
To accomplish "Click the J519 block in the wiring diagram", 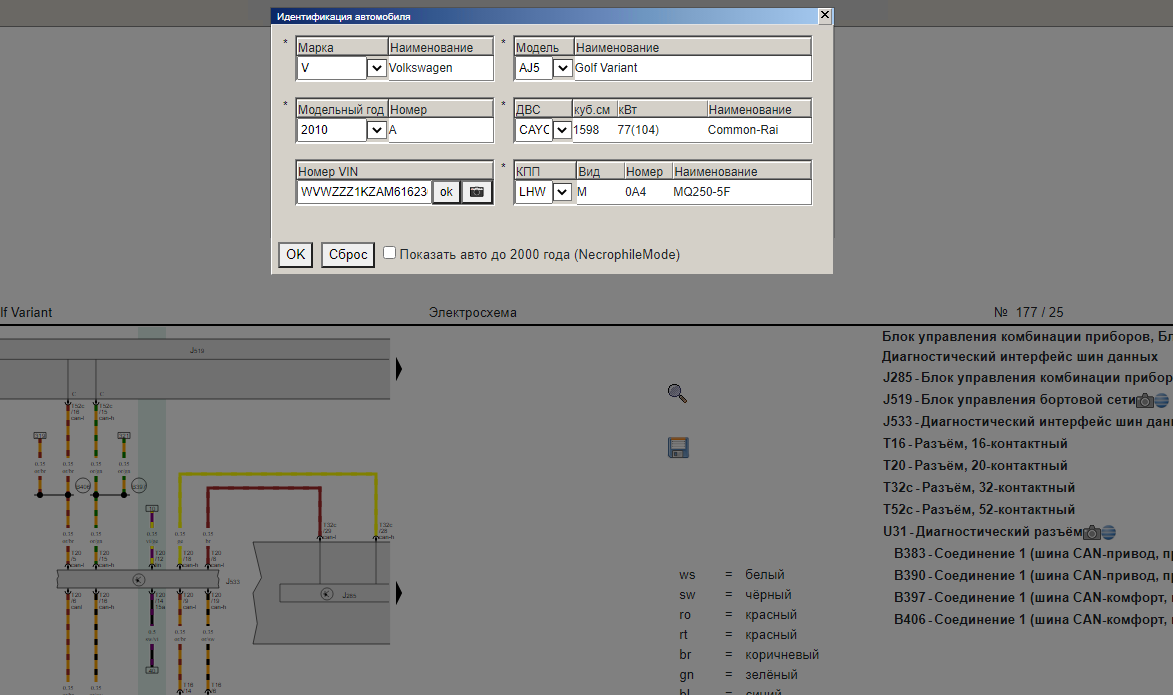I will click(x=195, y=369).
